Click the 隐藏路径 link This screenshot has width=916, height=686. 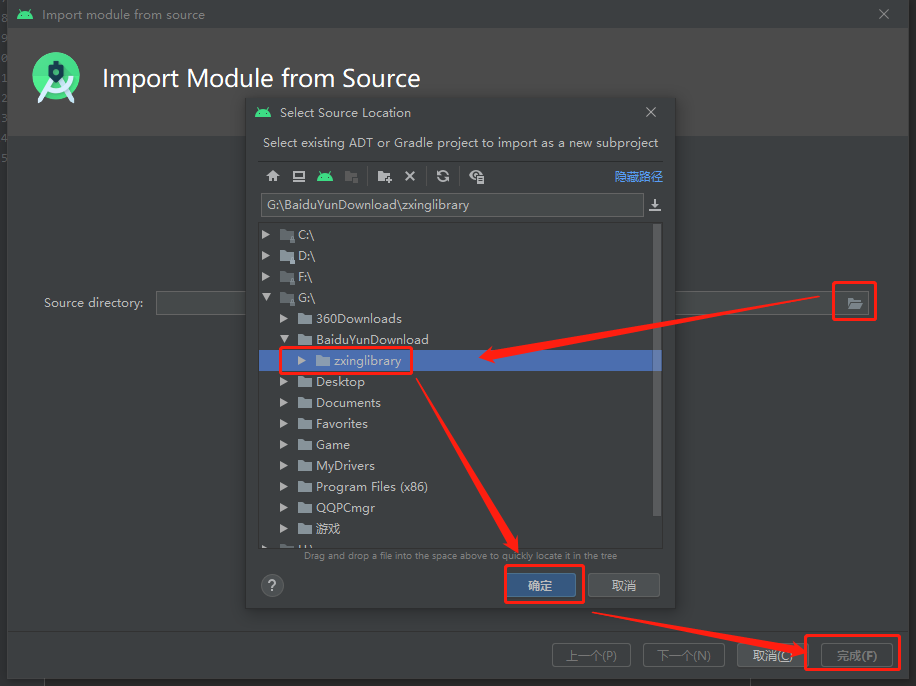pyautogui.click(x=639, y=176)
